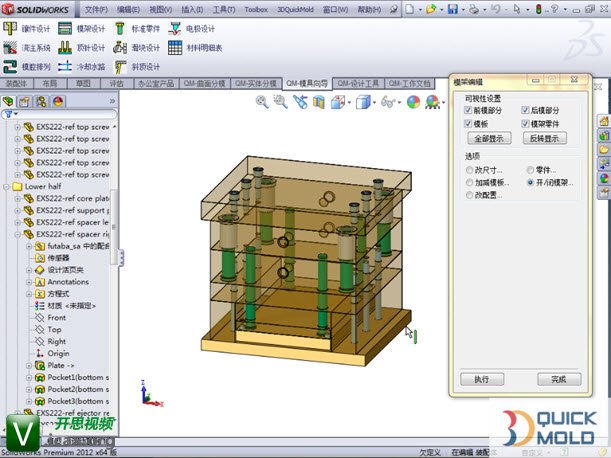
Task: Open the display style dropdown arrow
Action: (x=374, y=103)
